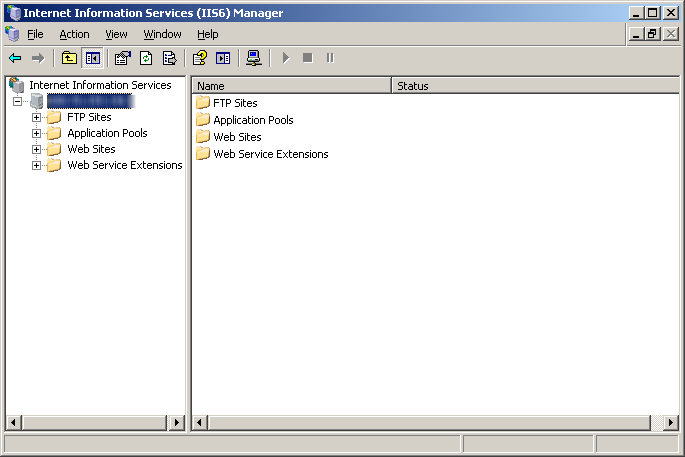The width and height of the screenshot is (685, 457).
Task: Expand the FTP Sites tree node
Action: (36, 118)
